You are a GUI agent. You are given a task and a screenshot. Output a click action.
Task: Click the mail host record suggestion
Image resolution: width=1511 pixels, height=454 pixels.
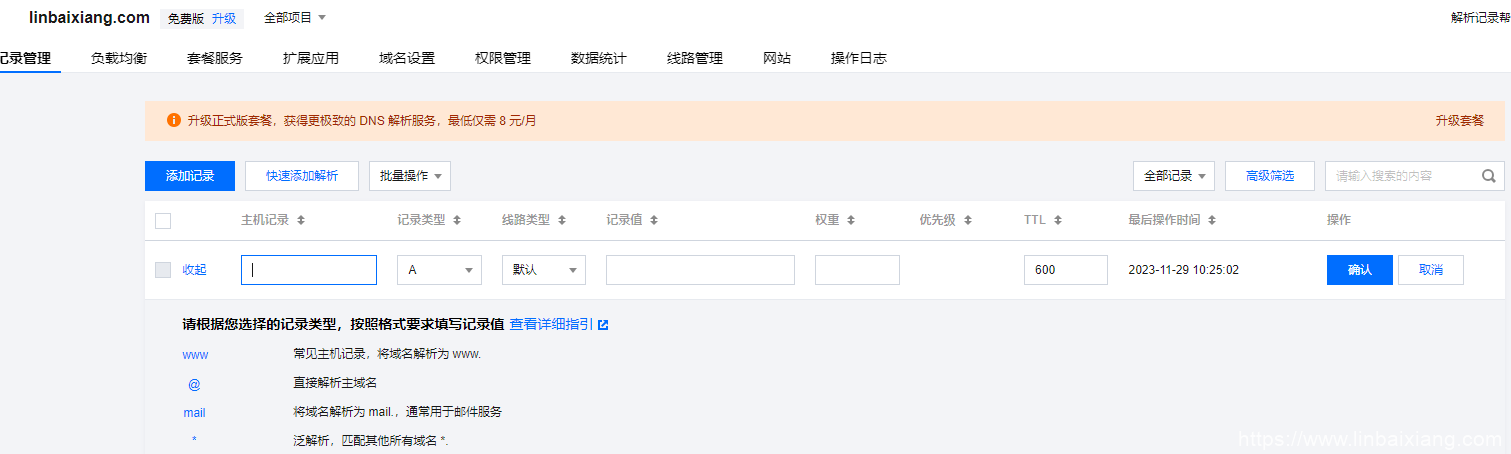tap(194, 412)
